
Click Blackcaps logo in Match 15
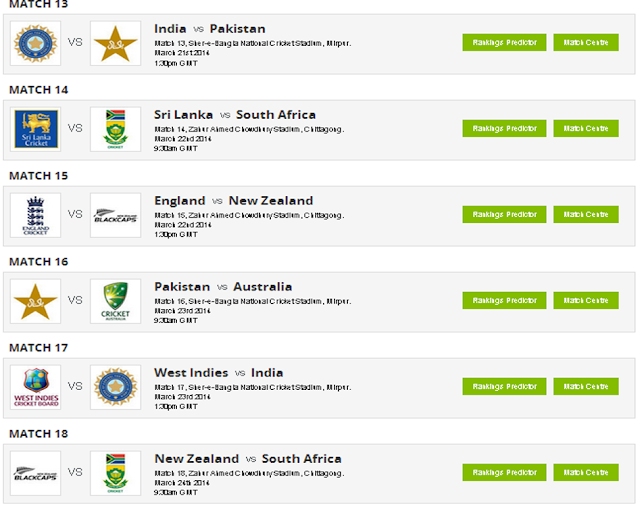pos(115,215)
